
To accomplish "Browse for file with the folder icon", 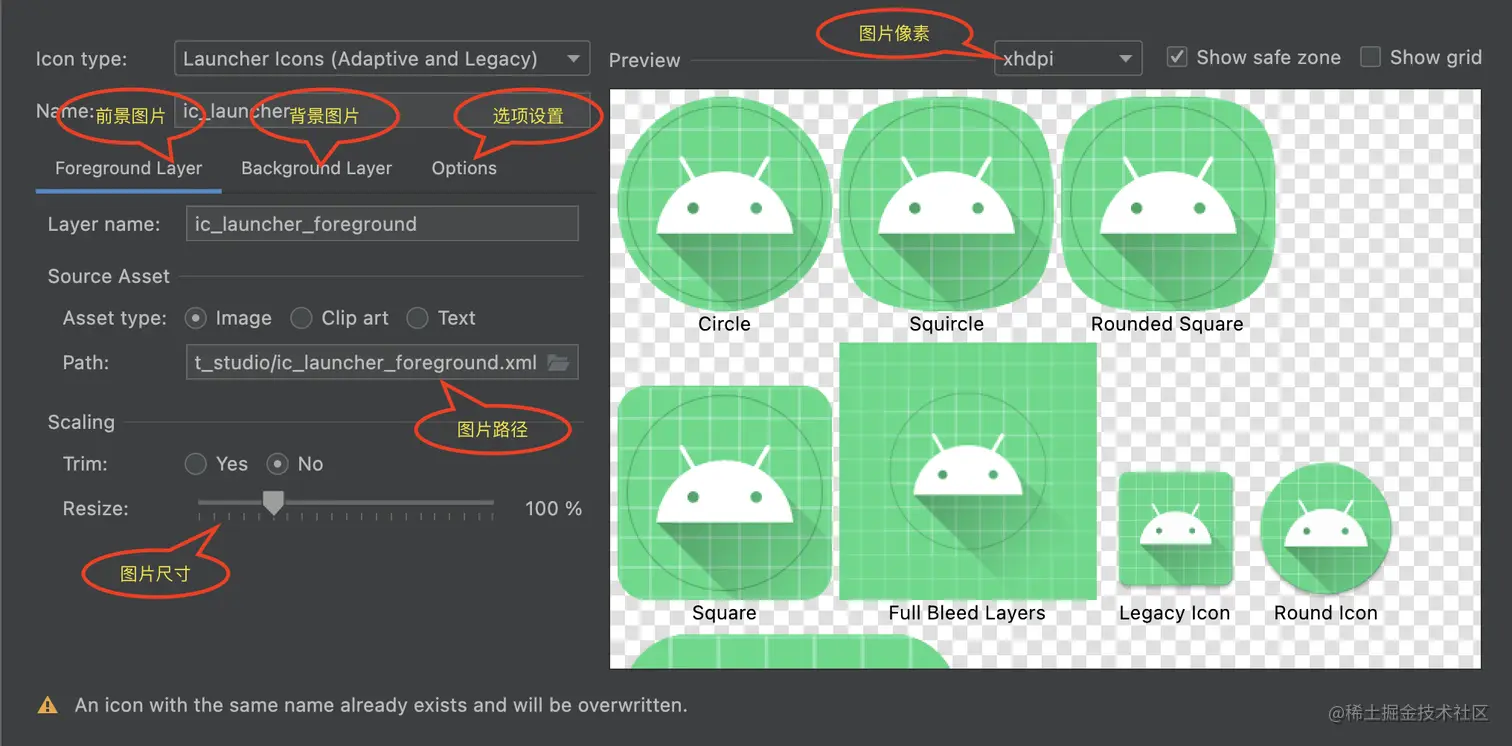I will [559, 362].
